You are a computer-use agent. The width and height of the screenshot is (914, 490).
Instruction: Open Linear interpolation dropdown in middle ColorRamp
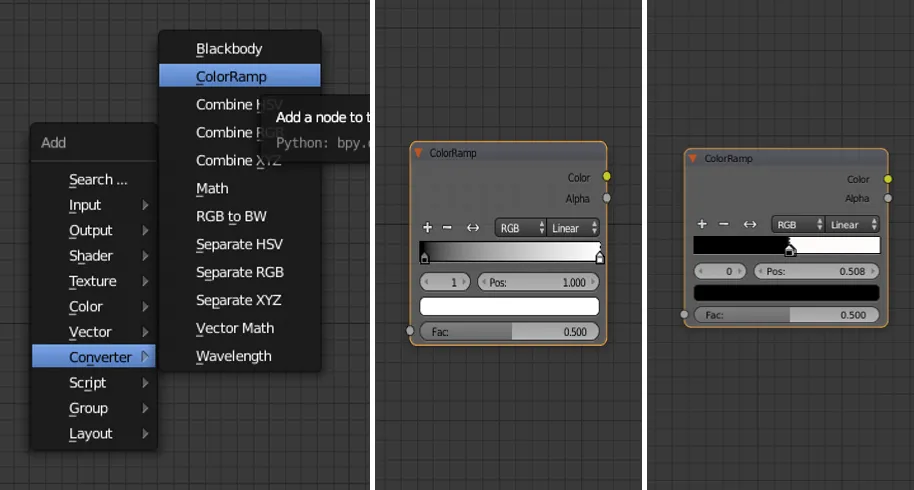pos(573,228)
